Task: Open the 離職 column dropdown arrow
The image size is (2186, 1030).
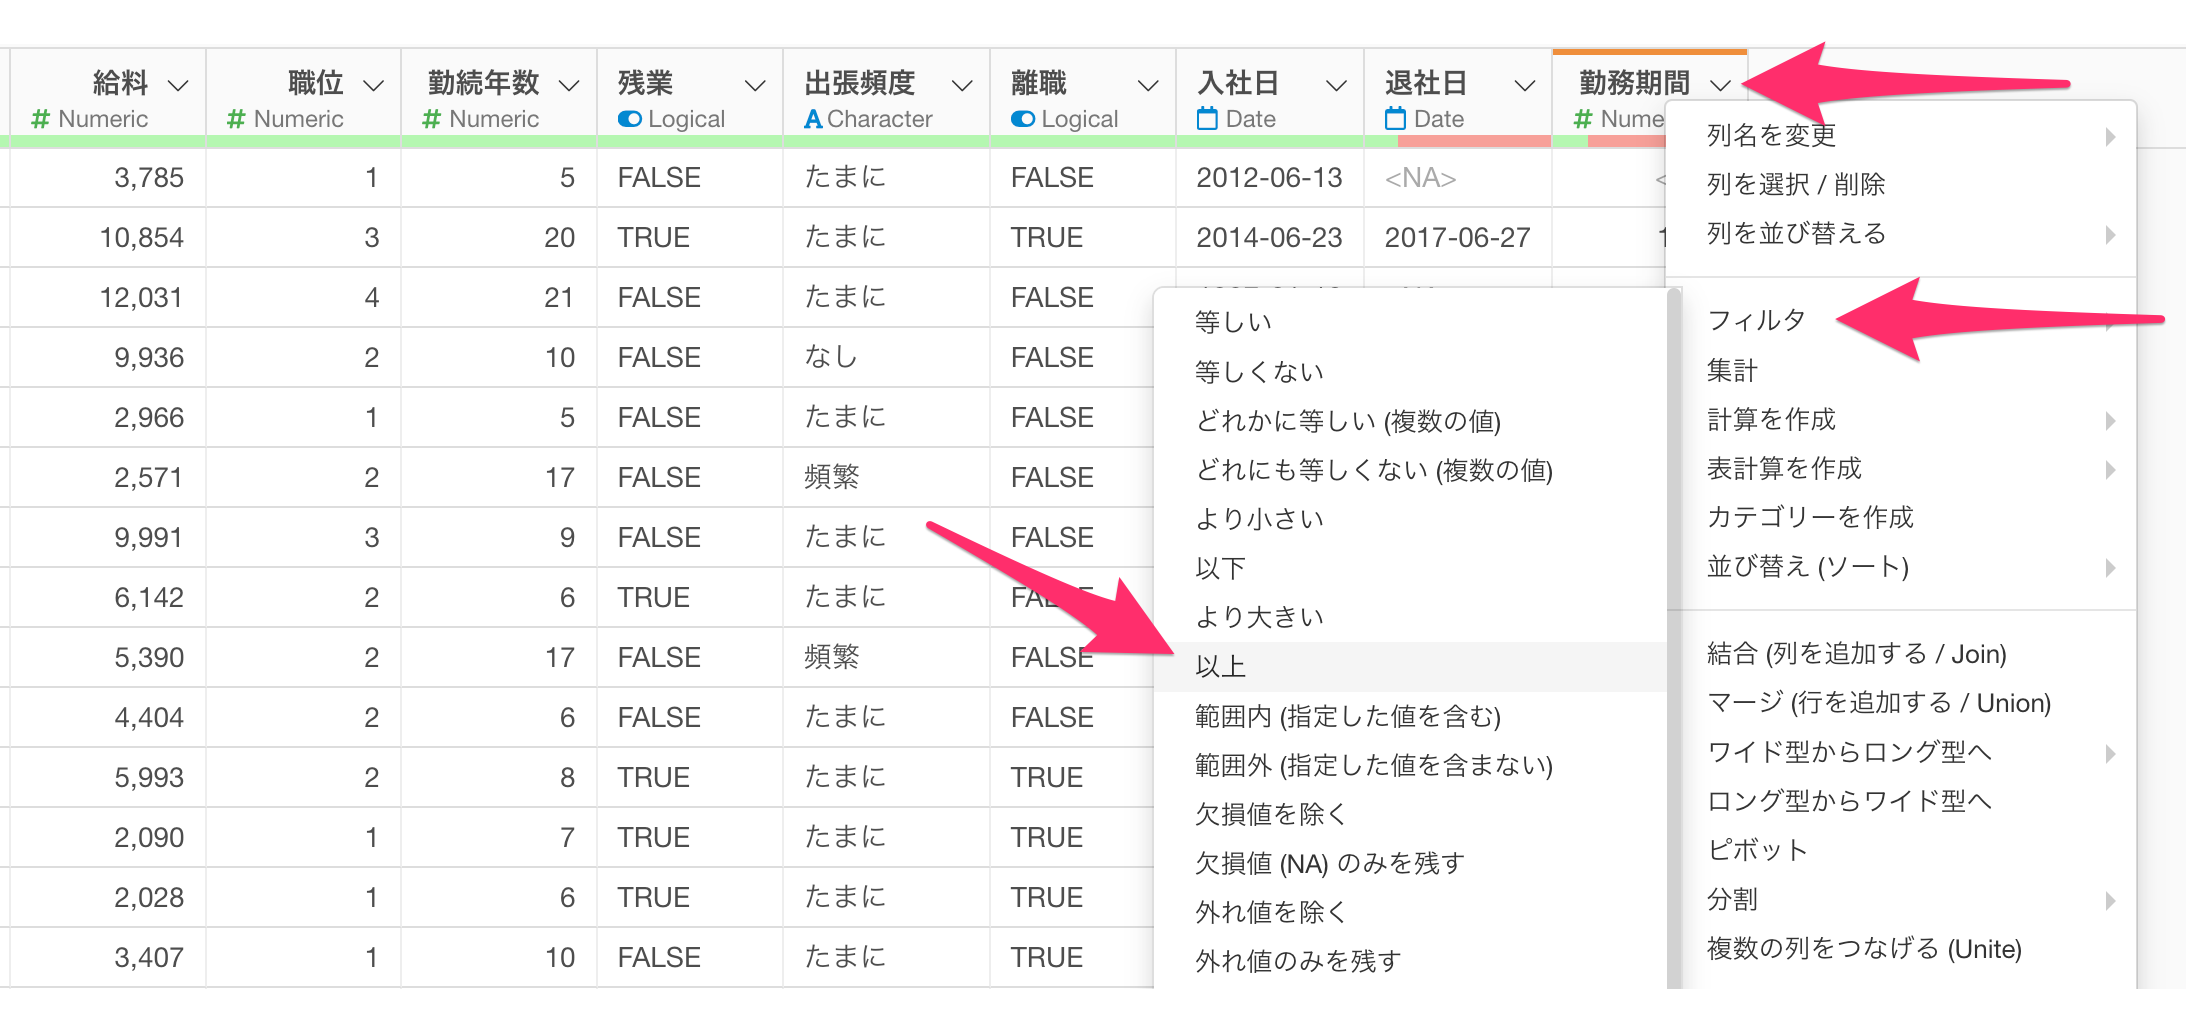Action: tap(1148, 85)
